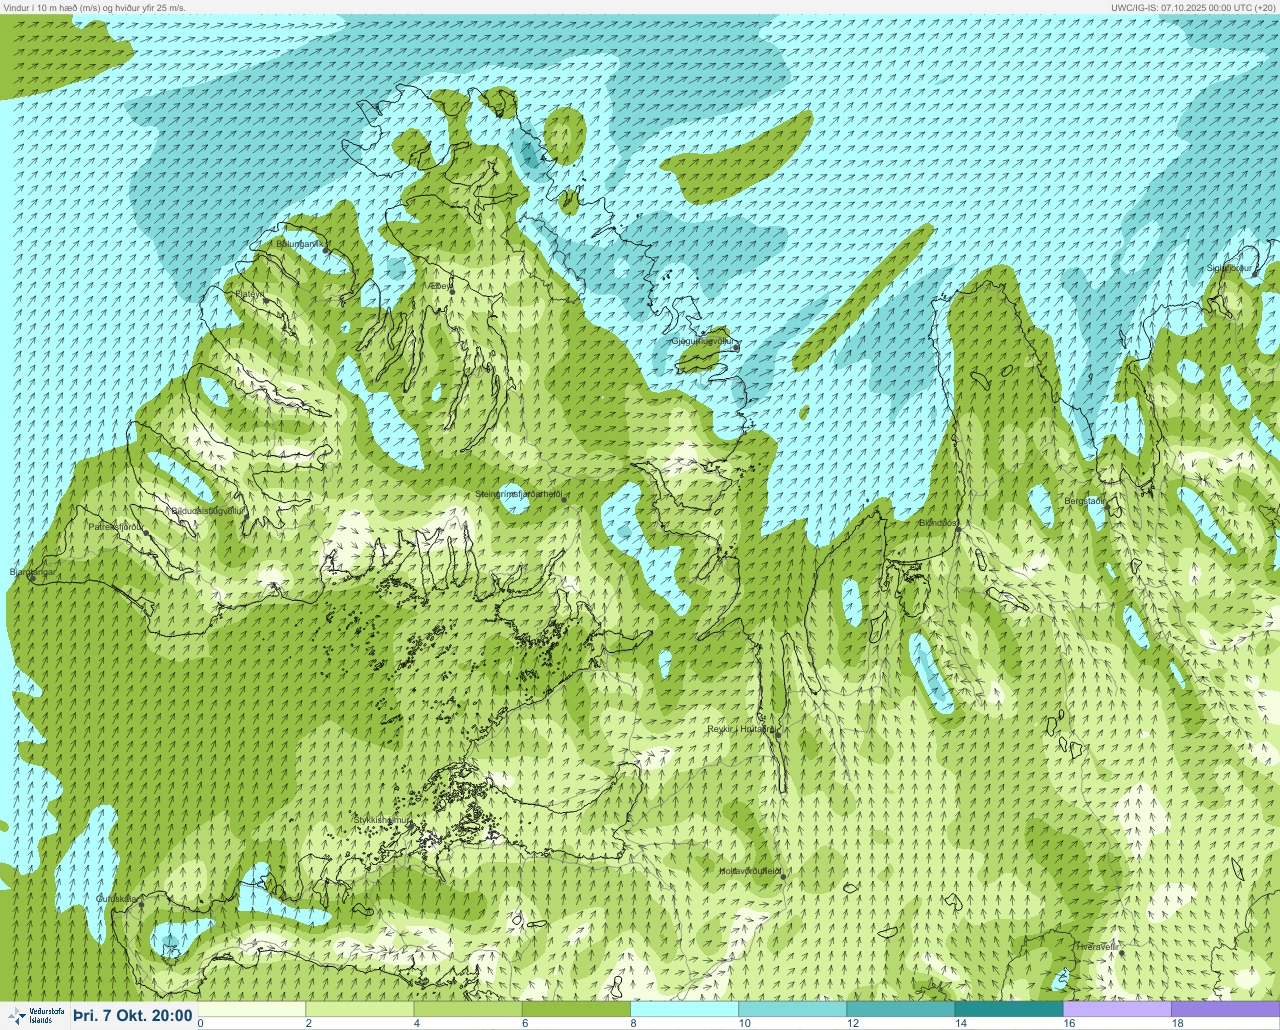Click the Hveravellir station label

coord(1097,946)
